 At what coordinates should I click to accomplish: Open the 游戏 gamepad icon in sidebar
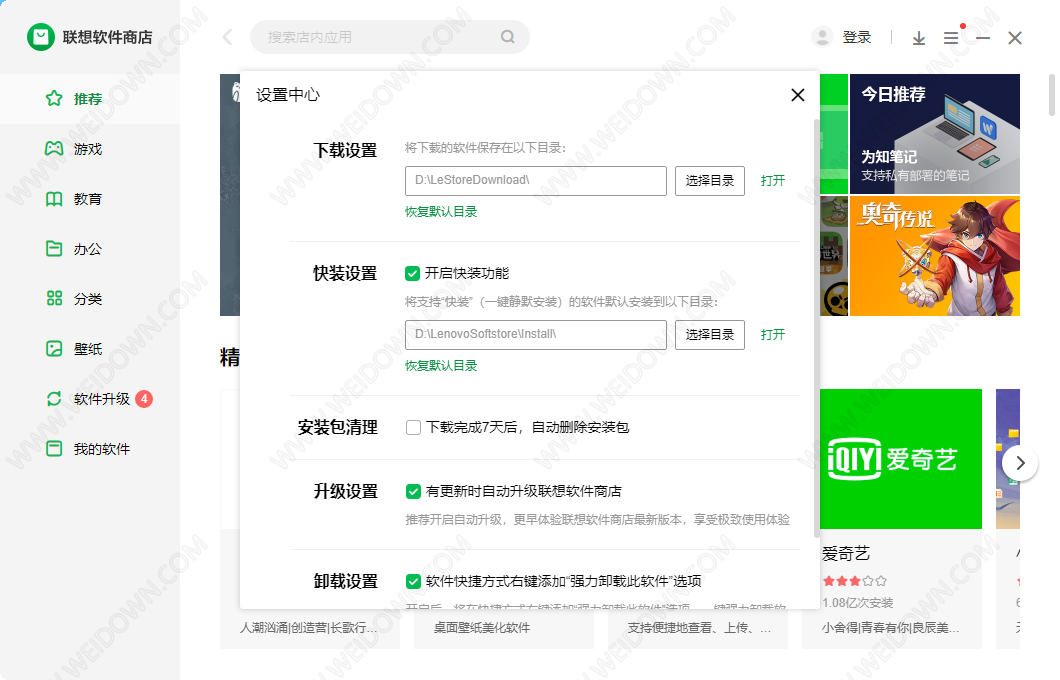54,149
